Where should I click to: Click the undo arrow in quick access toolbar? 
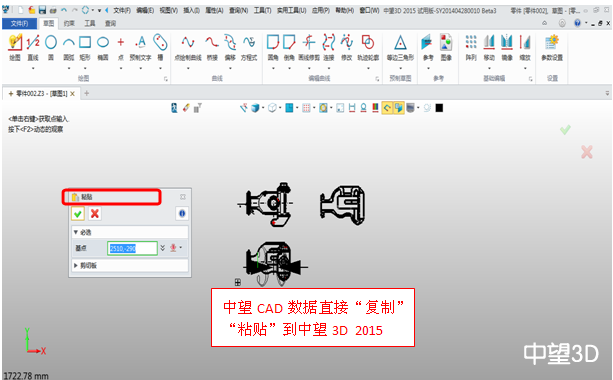point(64,10)
